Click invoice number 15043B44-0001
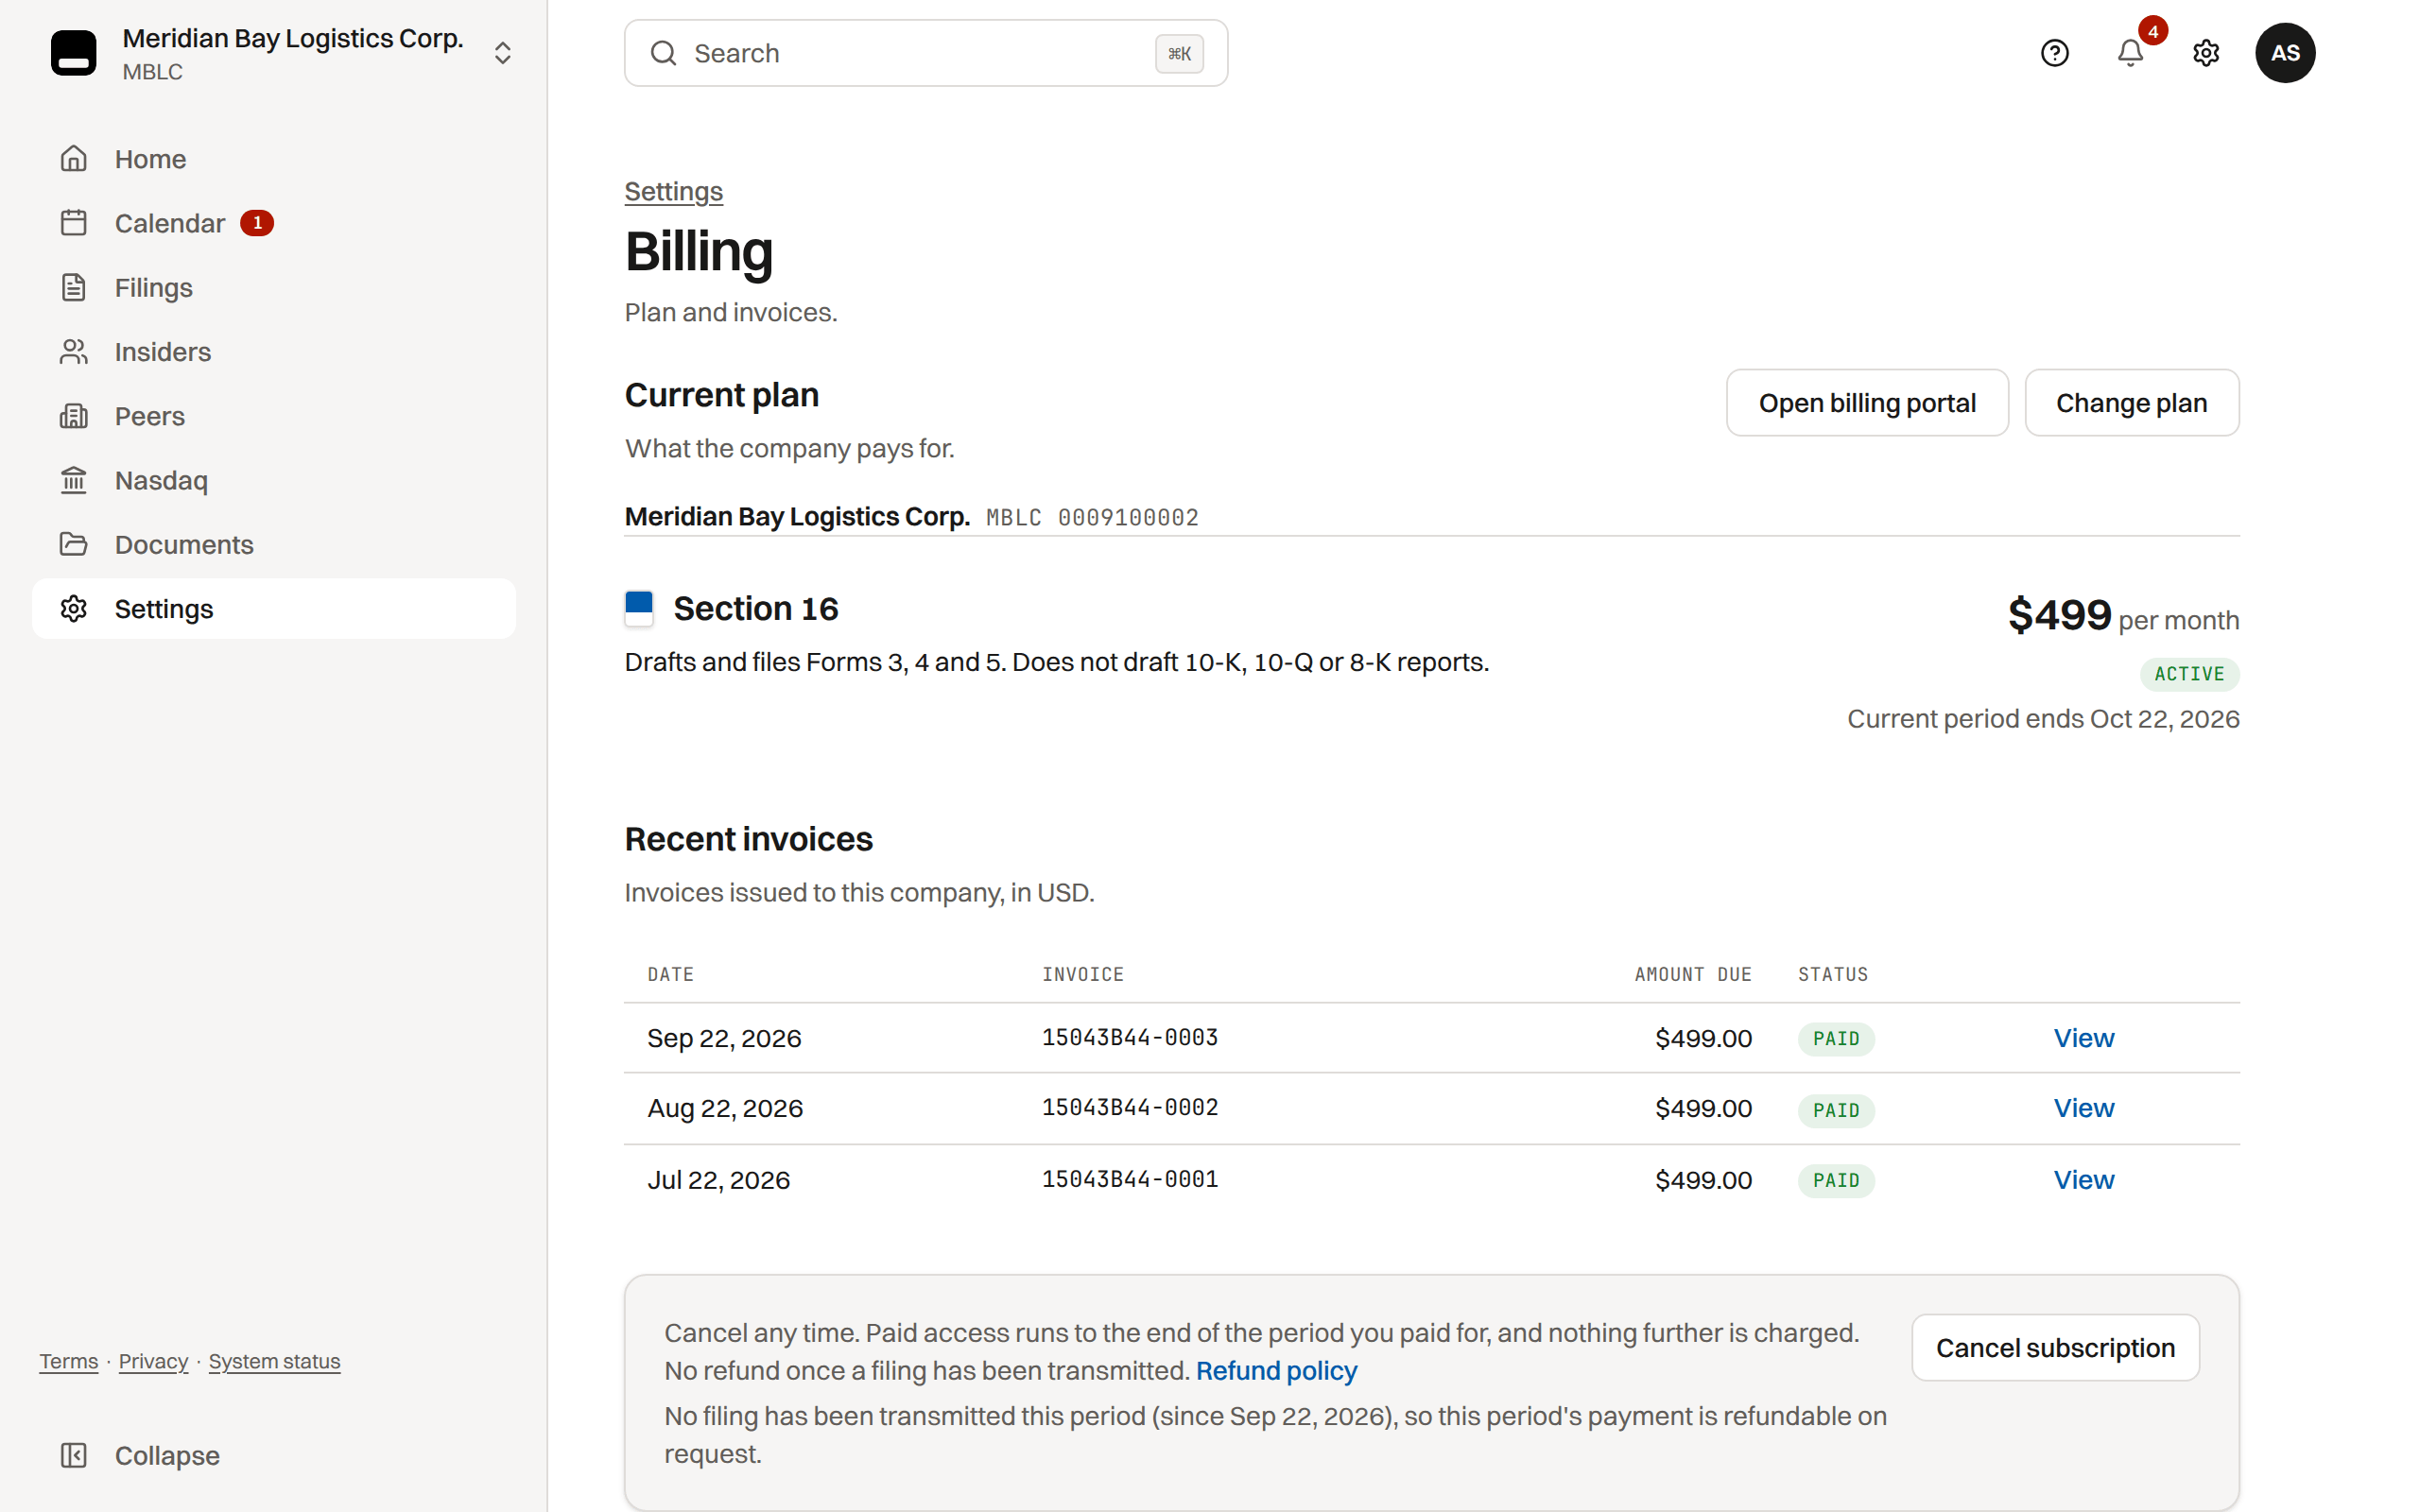The width and height of the screenshot is (2420, 1512). tap(1130, 1179)
